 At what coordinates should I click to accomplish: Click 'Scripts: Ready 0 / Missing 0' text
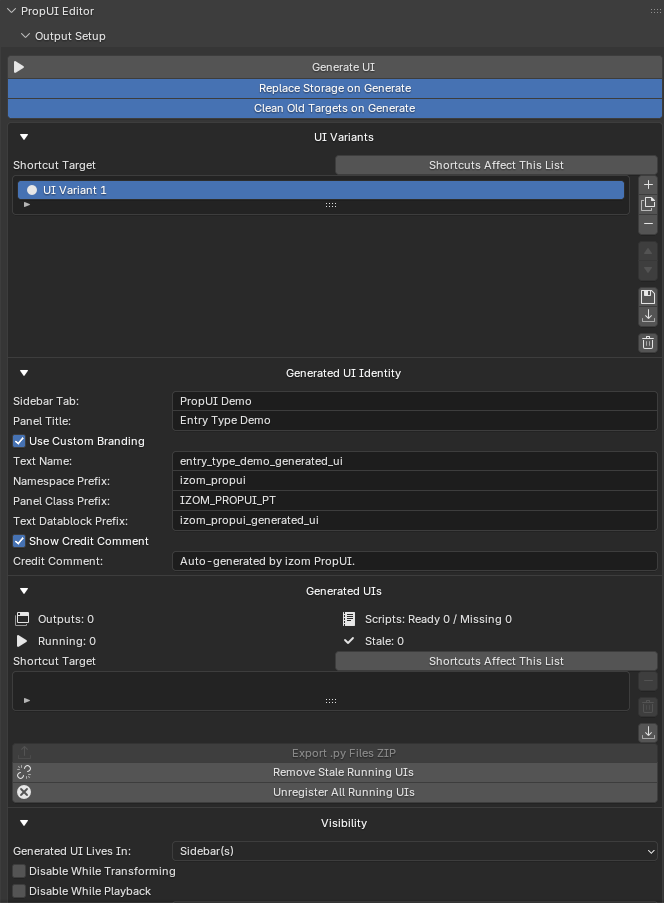(x=438, y=619)
